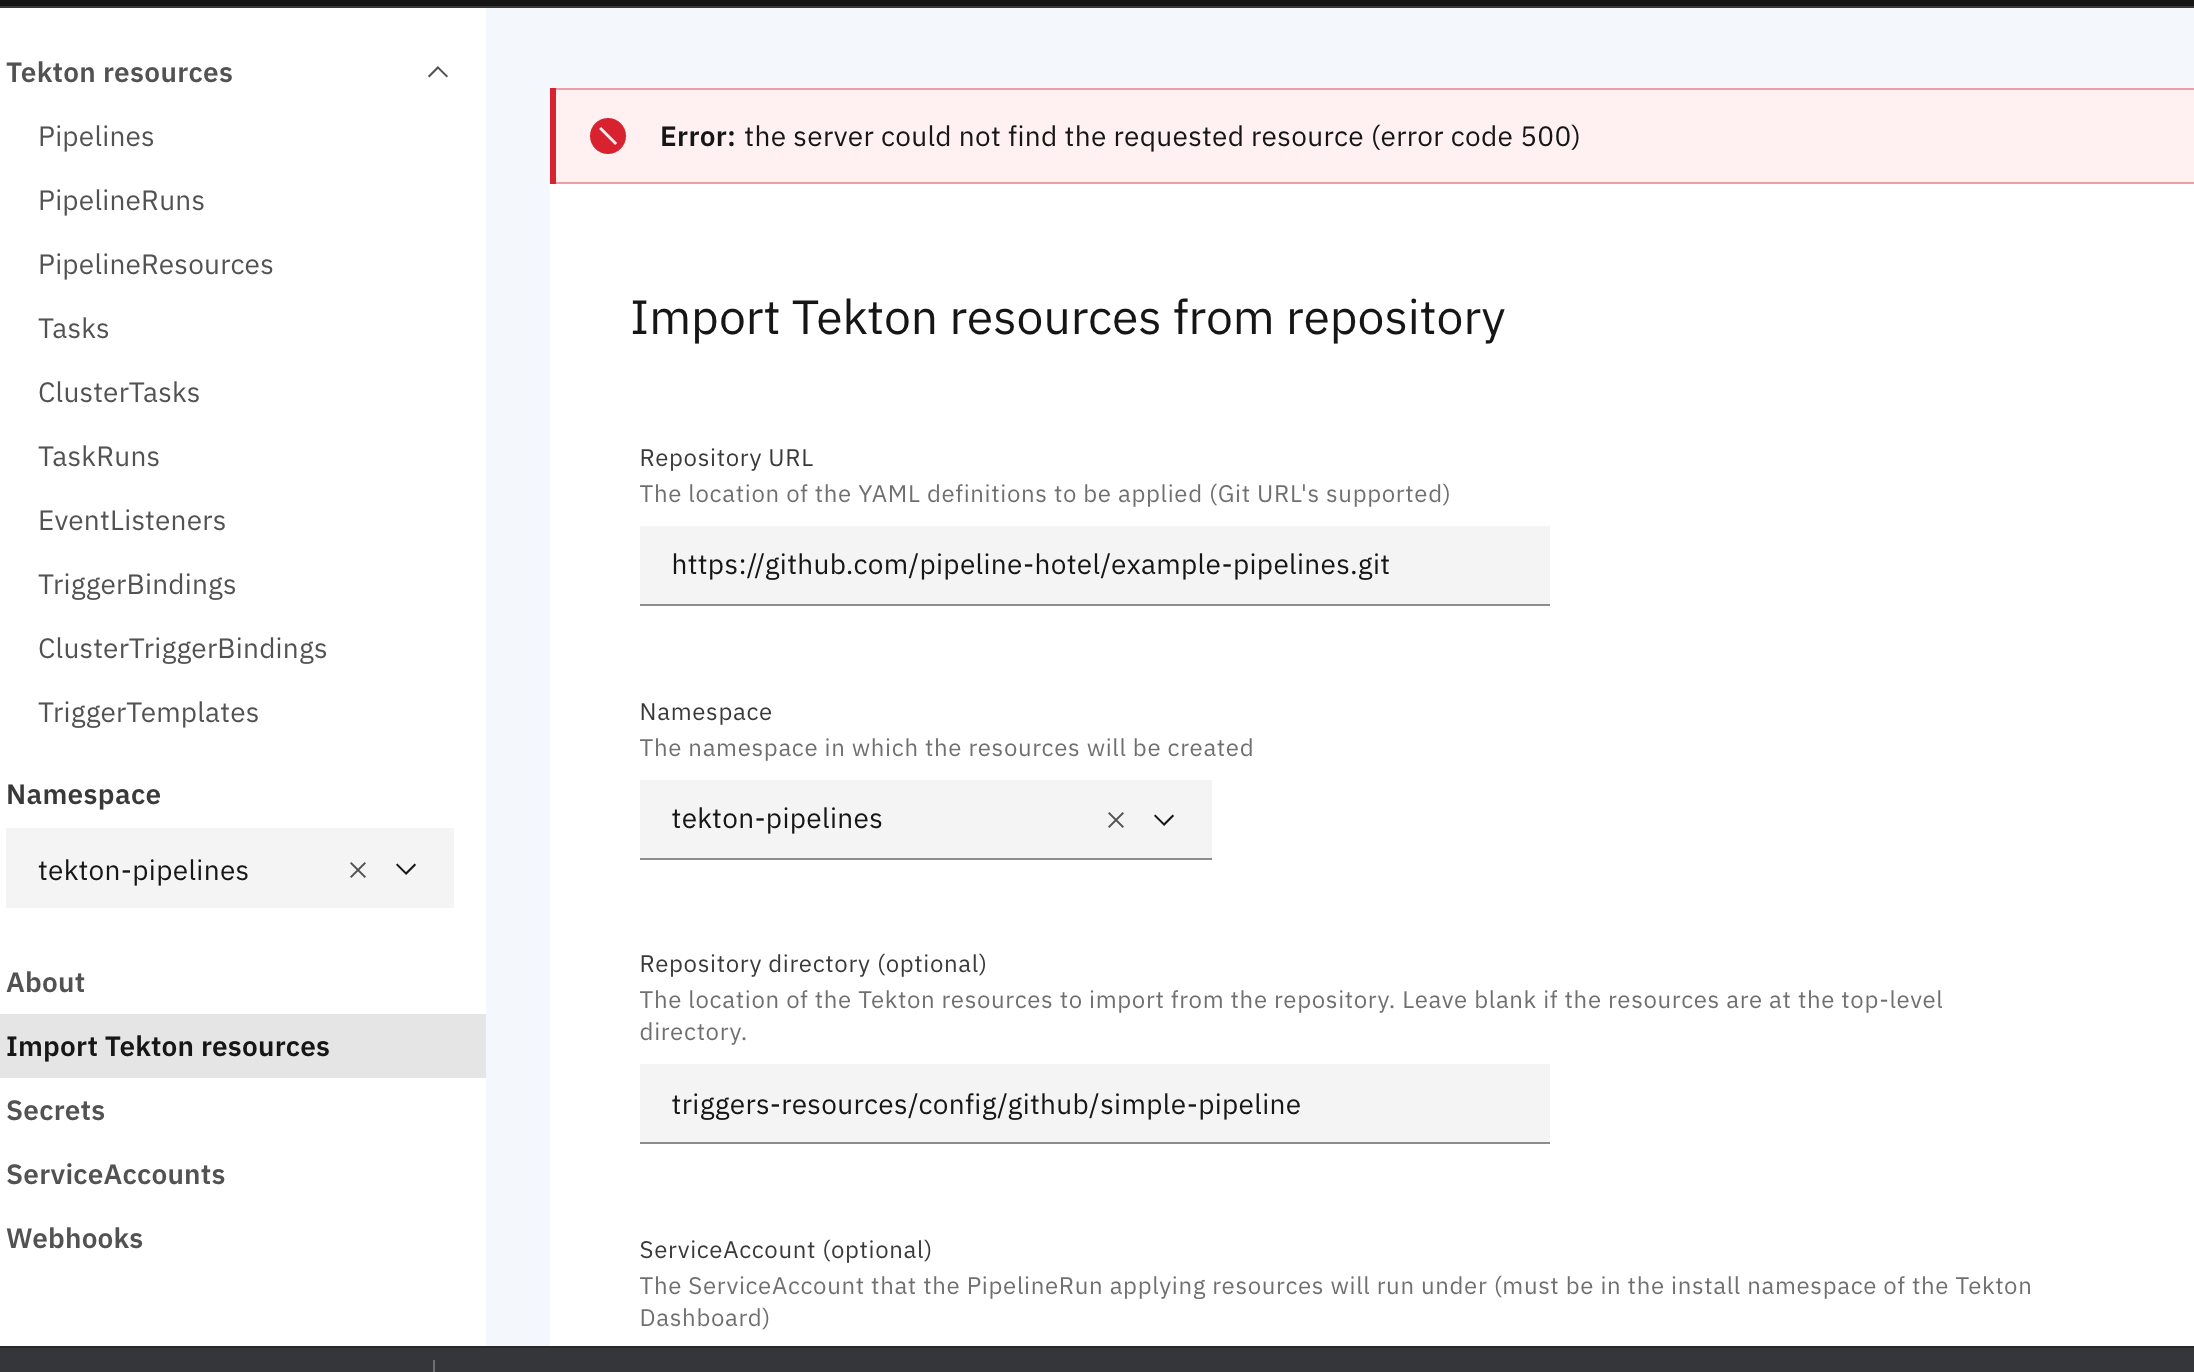
Task: Clear the Namespace selection in the import form
Action: (x=1115, y=820)
